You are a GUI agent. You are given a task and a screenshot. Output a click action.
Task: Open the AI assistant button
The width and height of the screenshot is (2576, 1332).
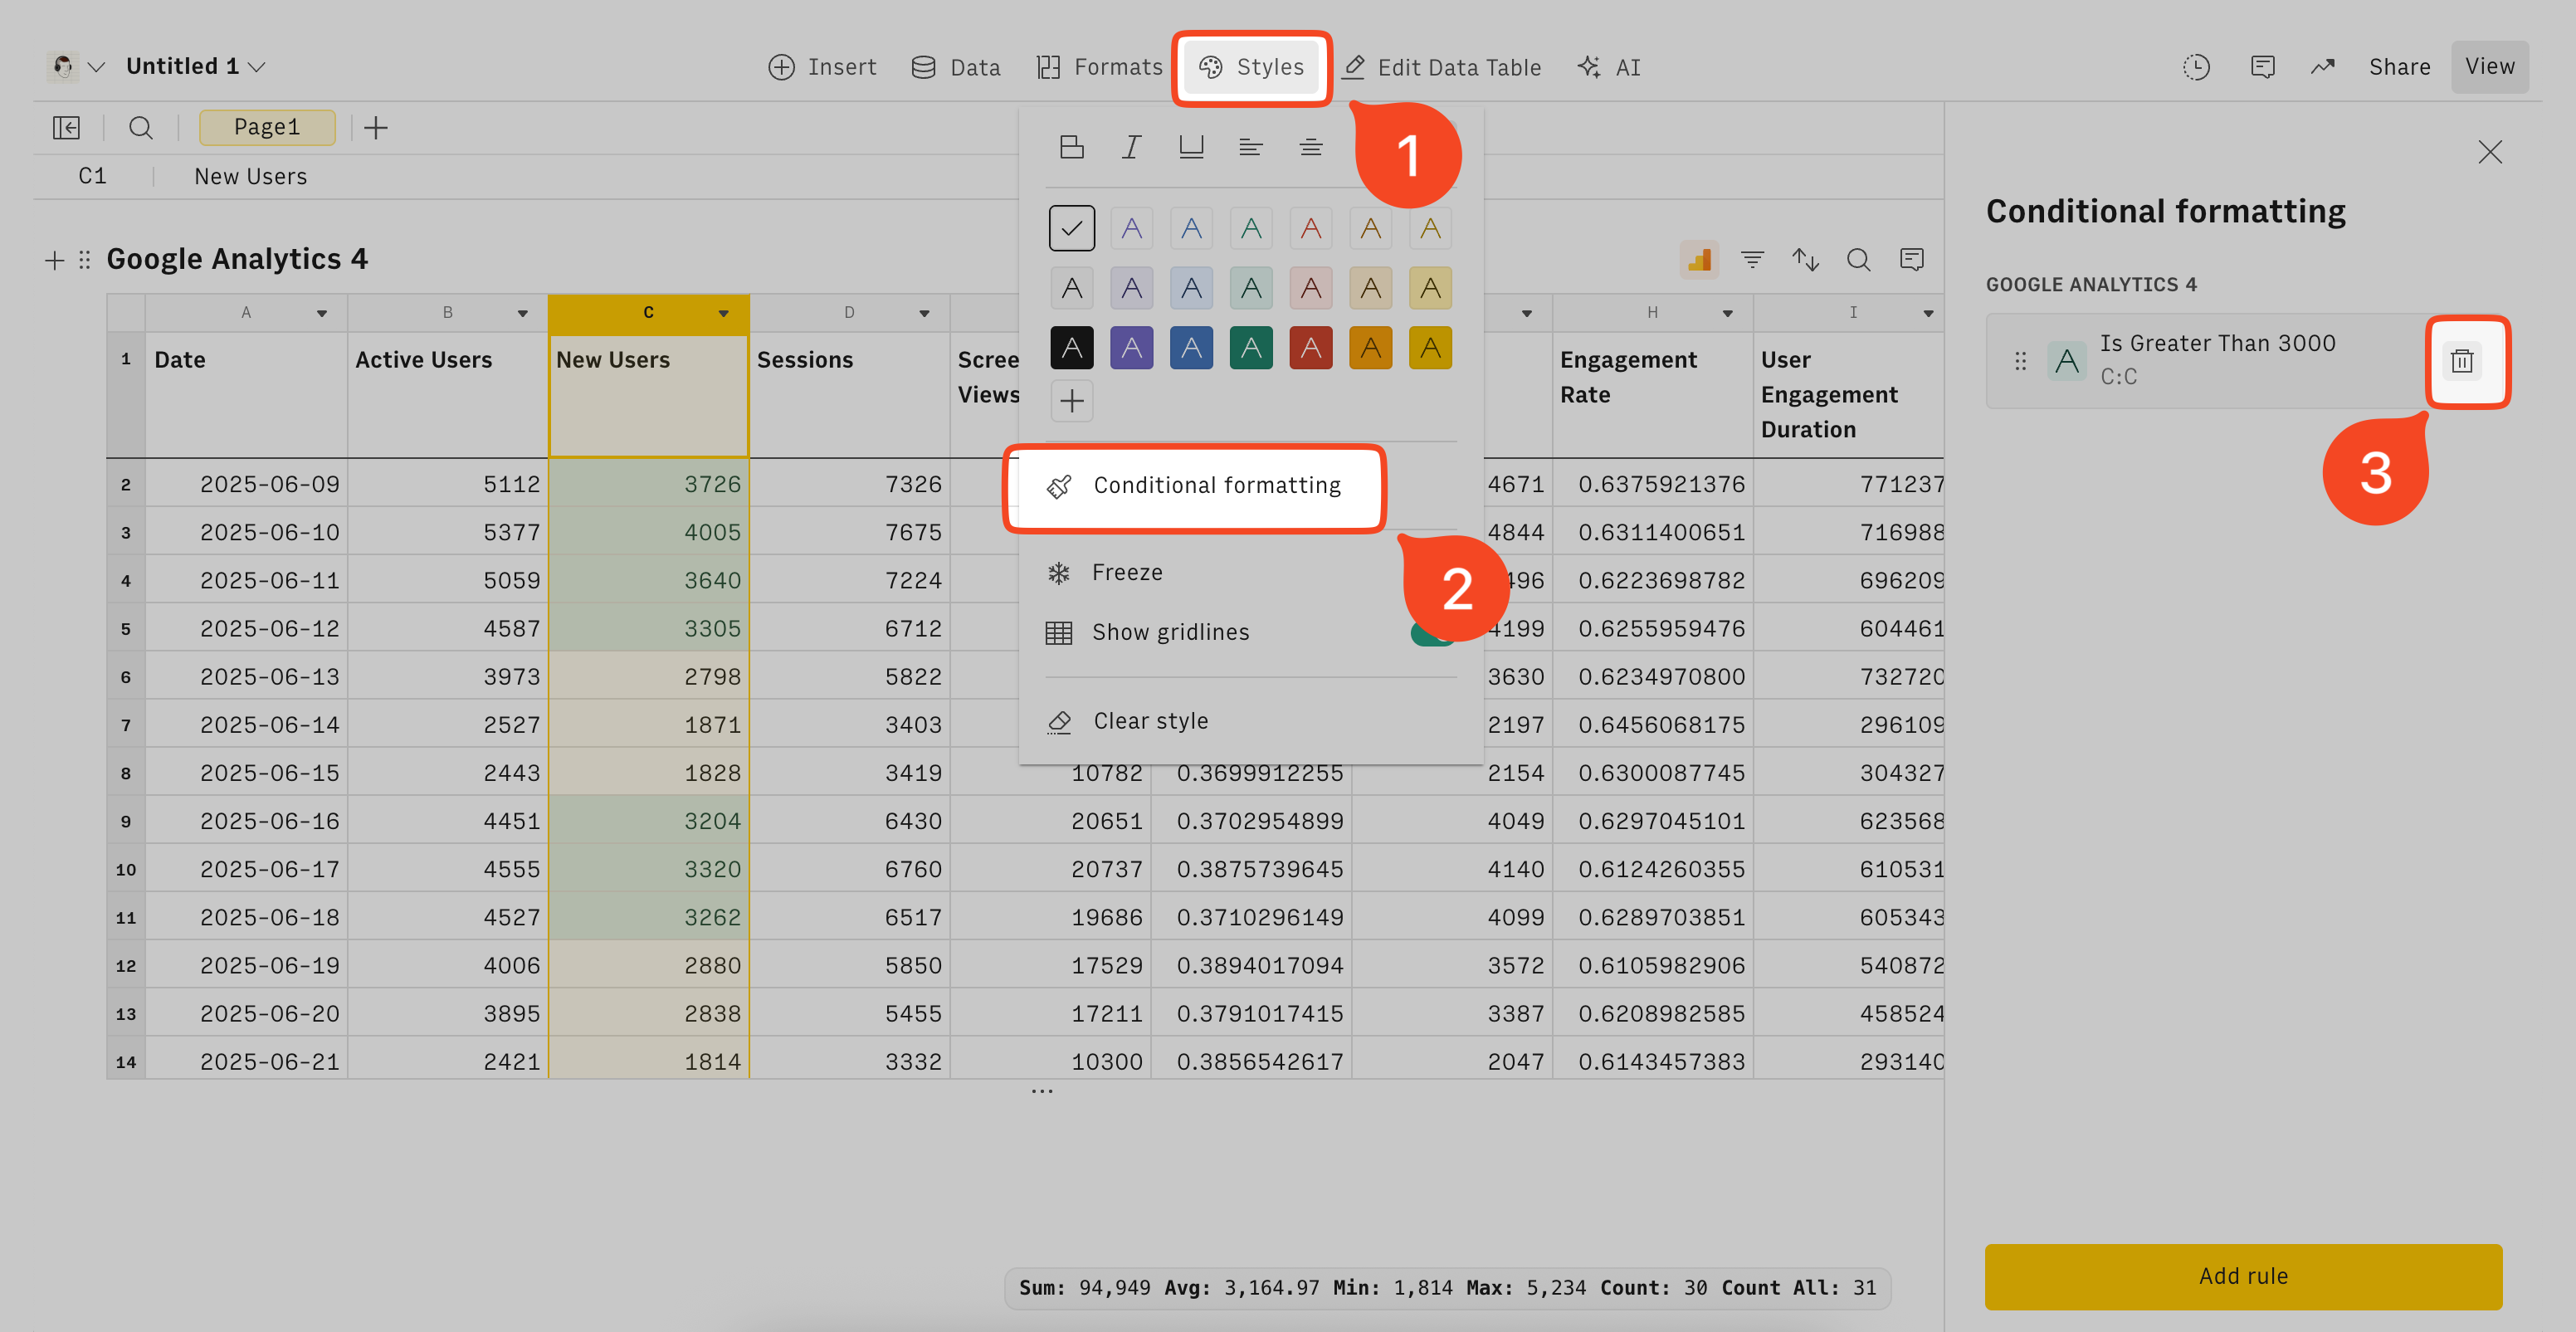click(1610, 67)
